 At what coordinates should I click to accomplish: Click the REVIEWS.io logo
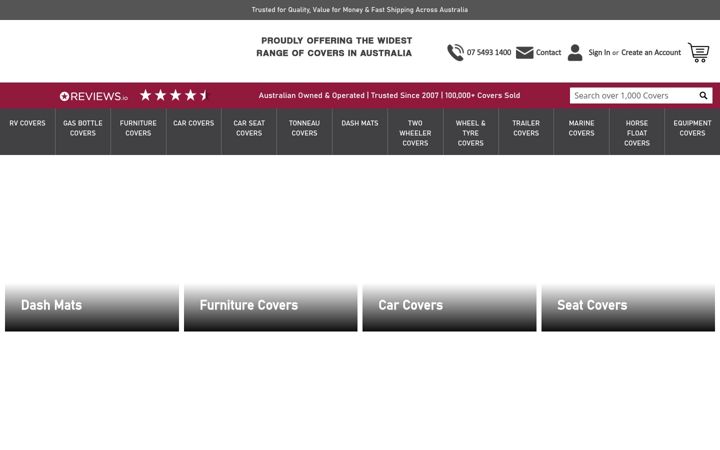click(94, 96)
